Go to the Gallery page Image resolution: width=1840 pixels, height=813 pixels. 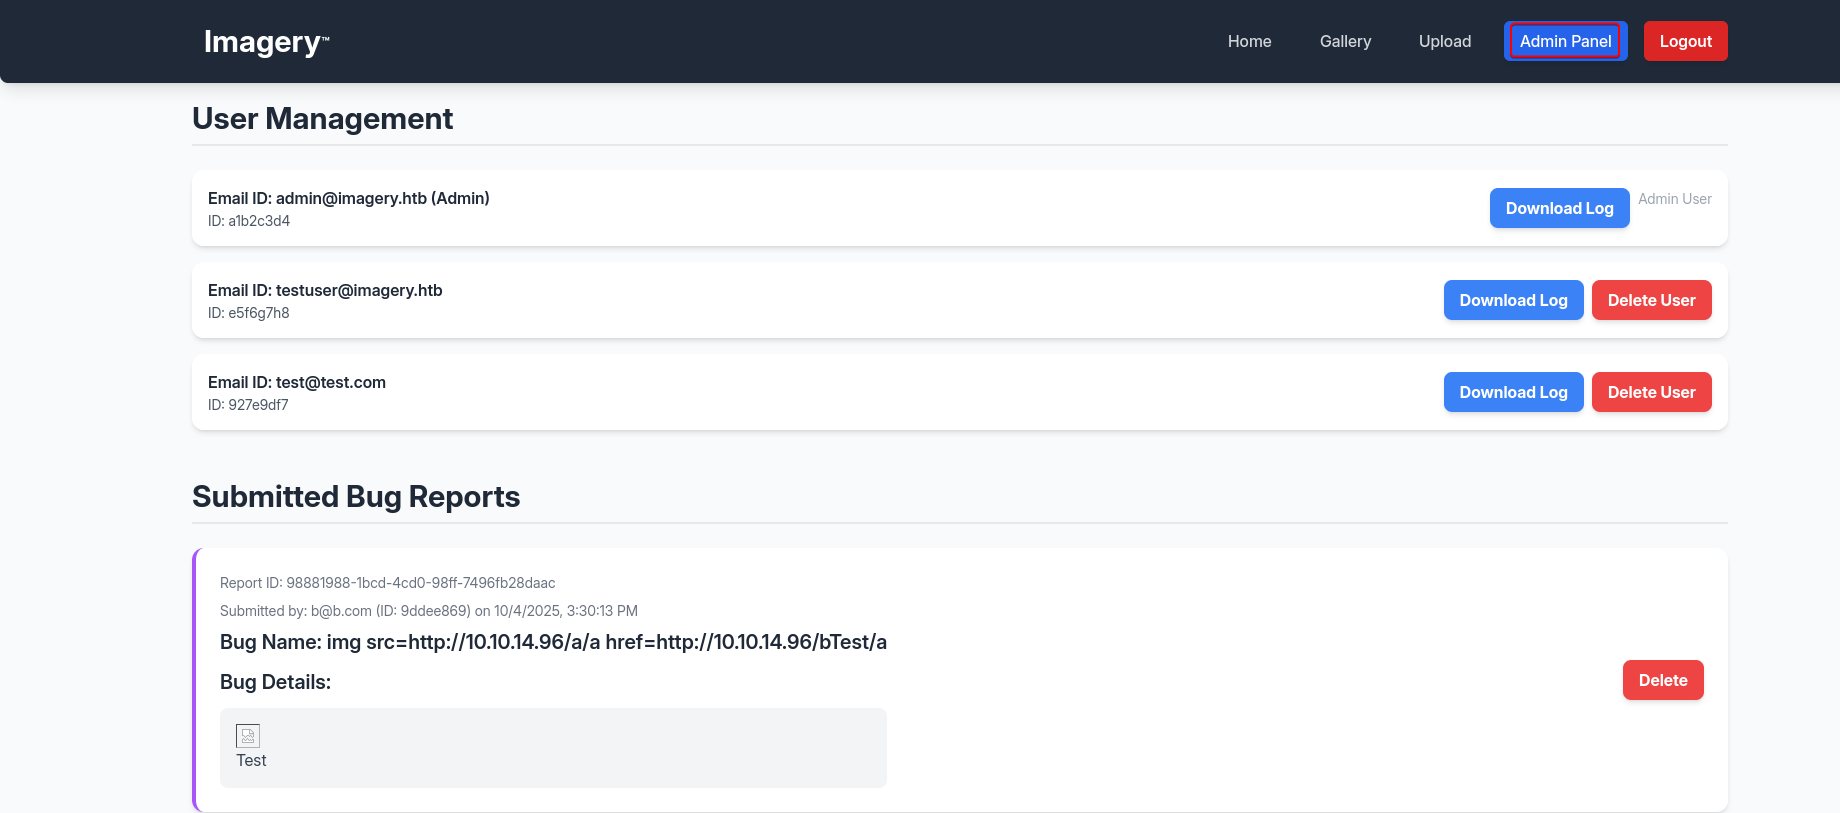pyautogui.click(x=1345, y=41)
